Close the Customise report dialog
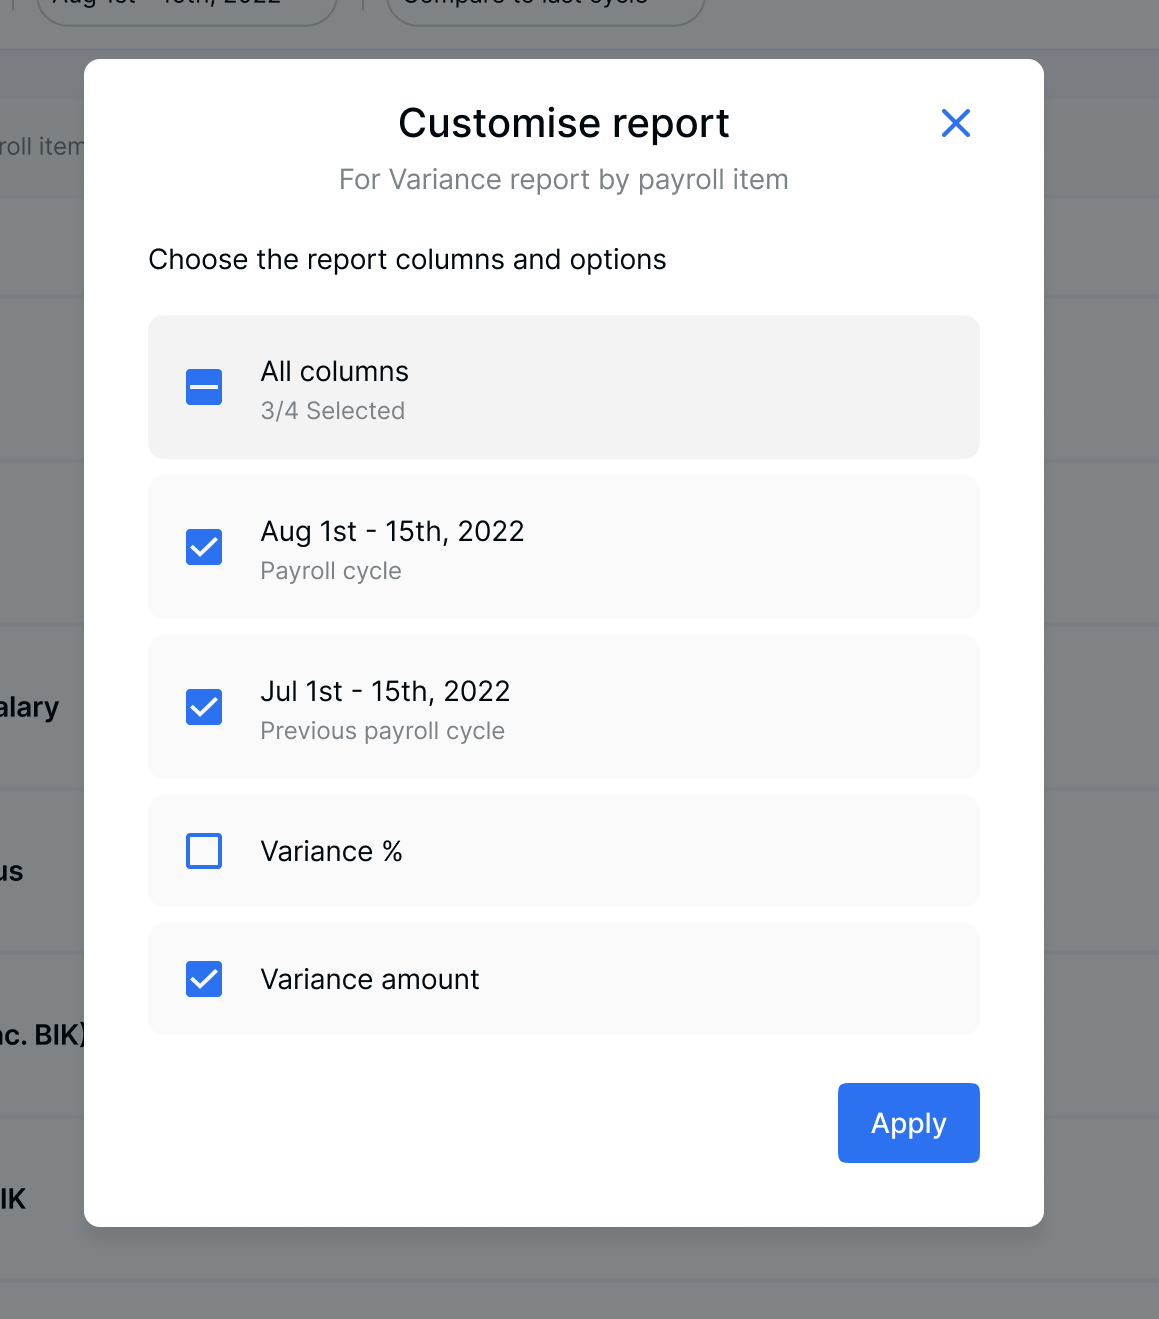This screenshot has width=1159, height=1319. point(955,122)
